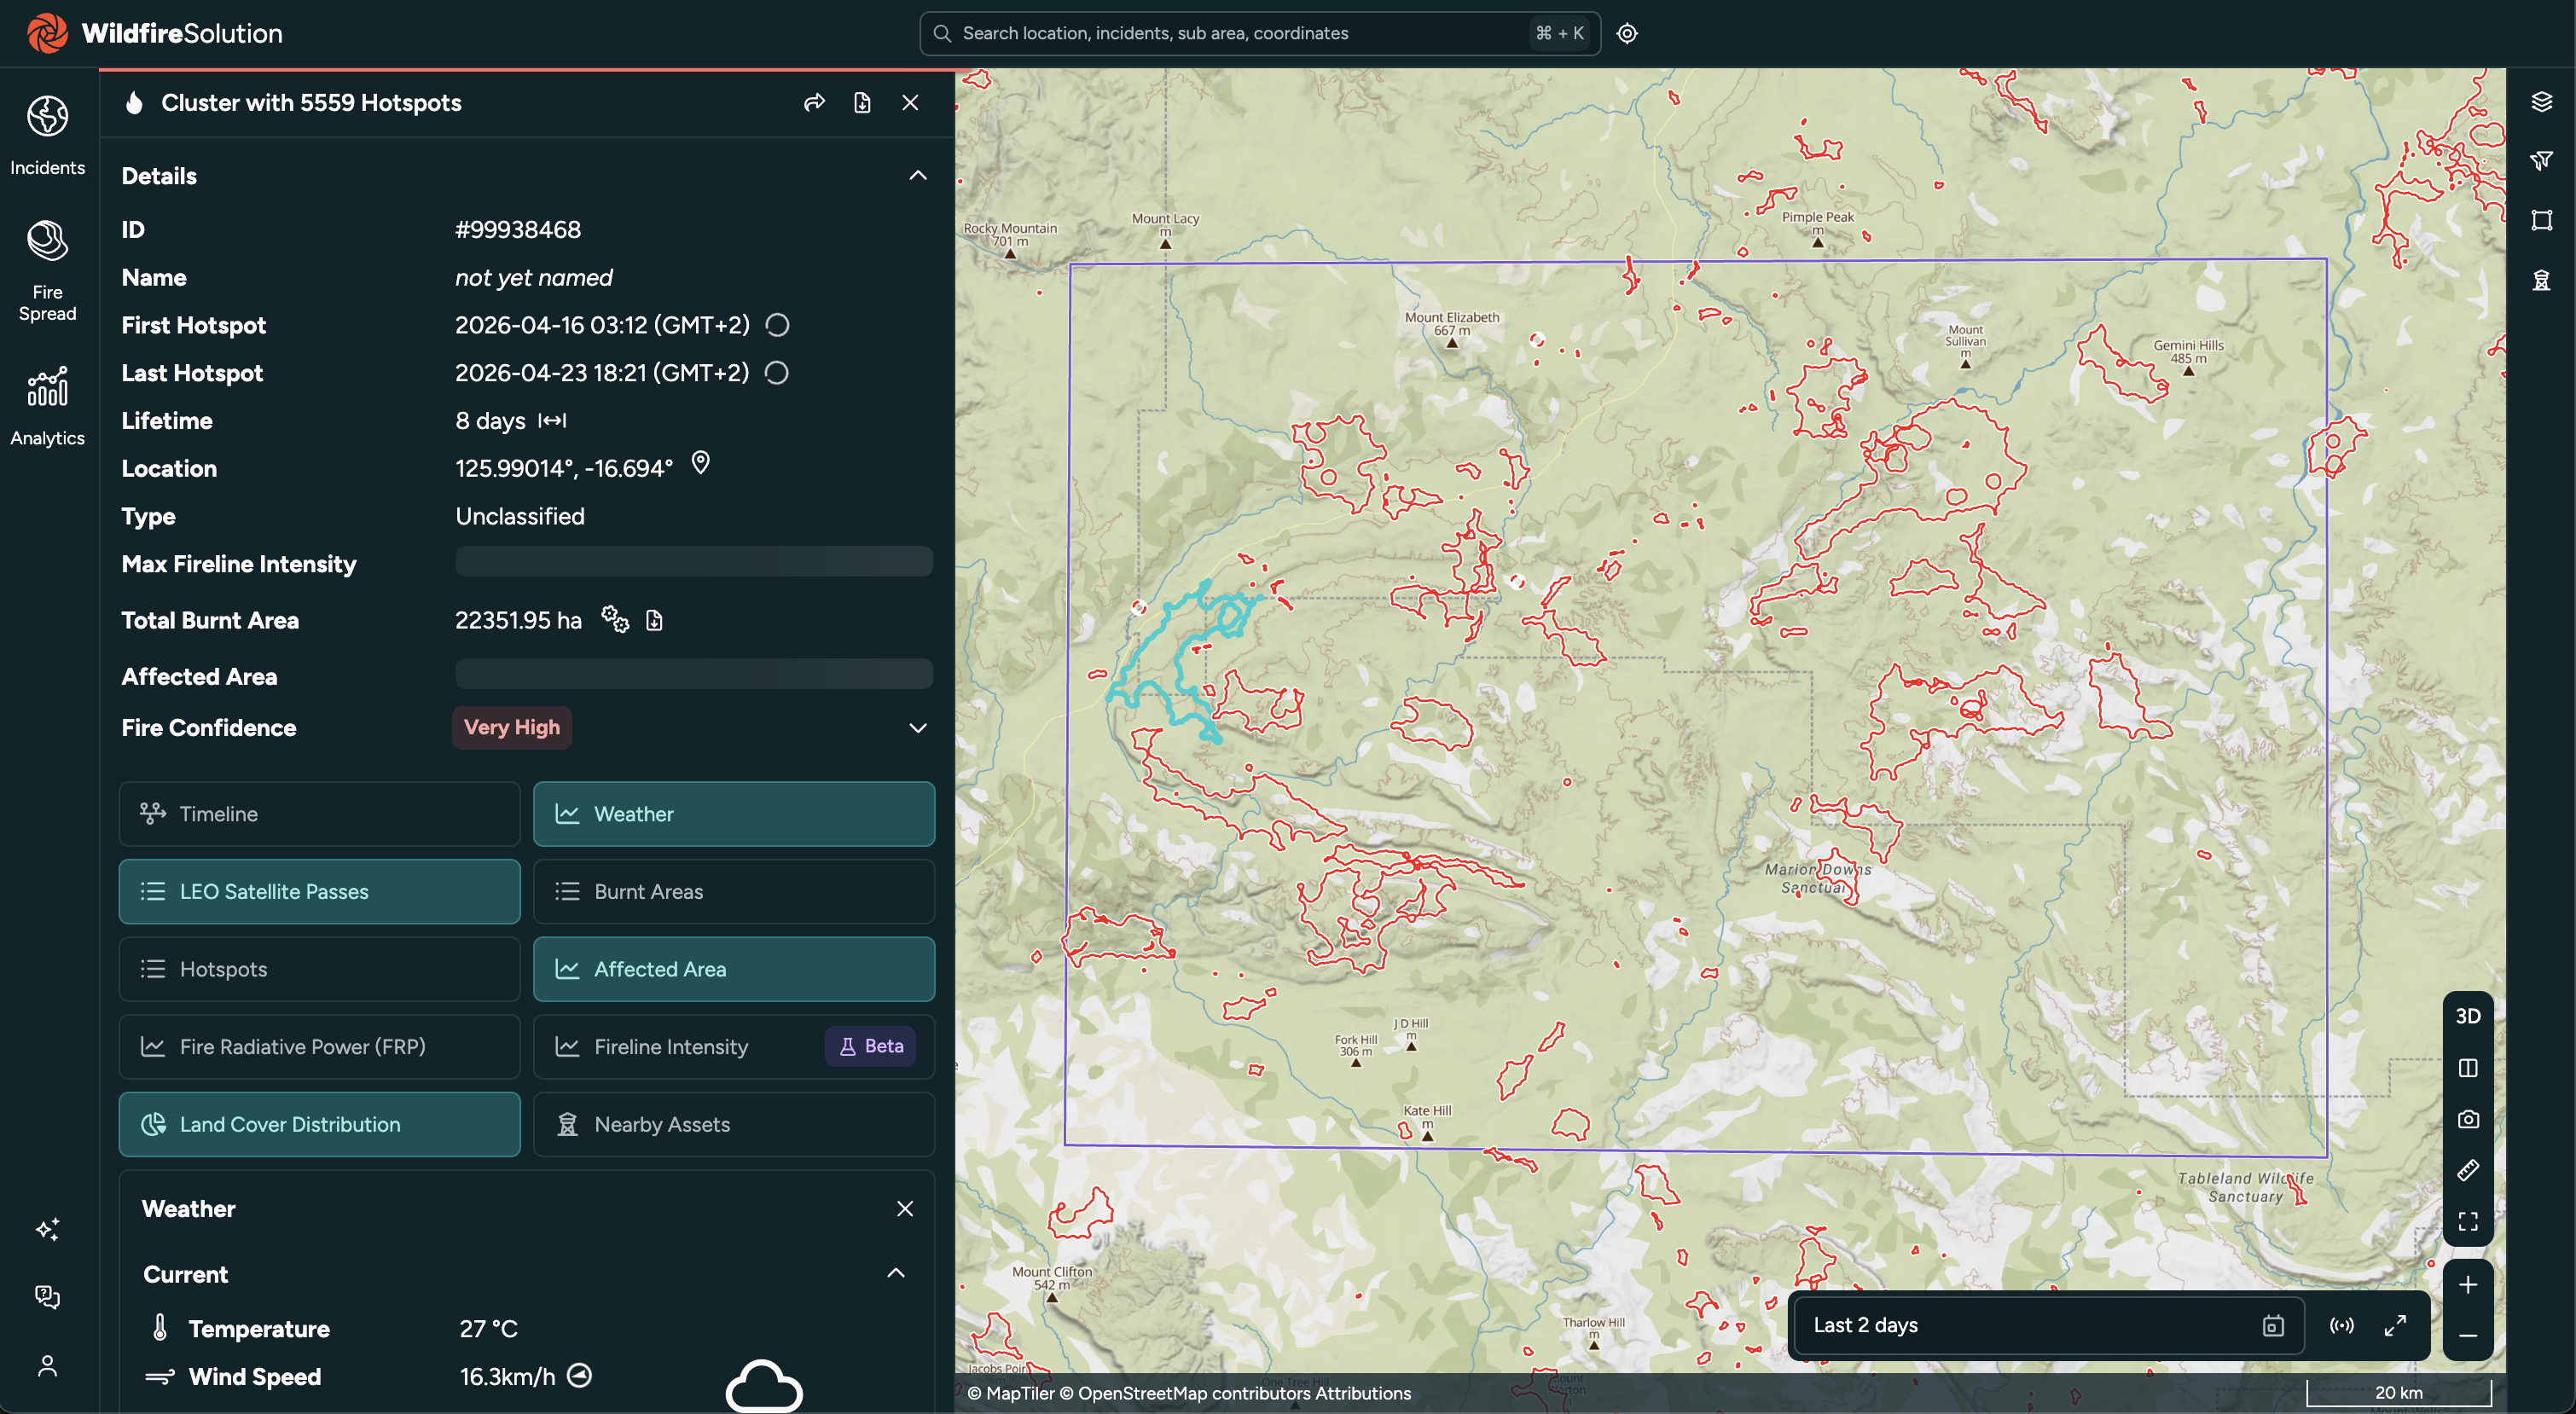
Task: Collapse the Current weather section
Action: coord(895,1273)
